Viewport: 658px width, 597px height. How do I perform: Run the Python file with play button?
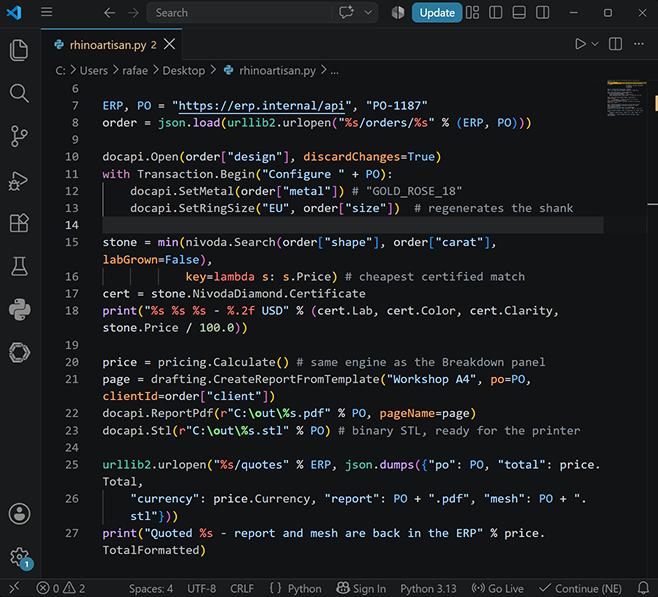point(580,44)
